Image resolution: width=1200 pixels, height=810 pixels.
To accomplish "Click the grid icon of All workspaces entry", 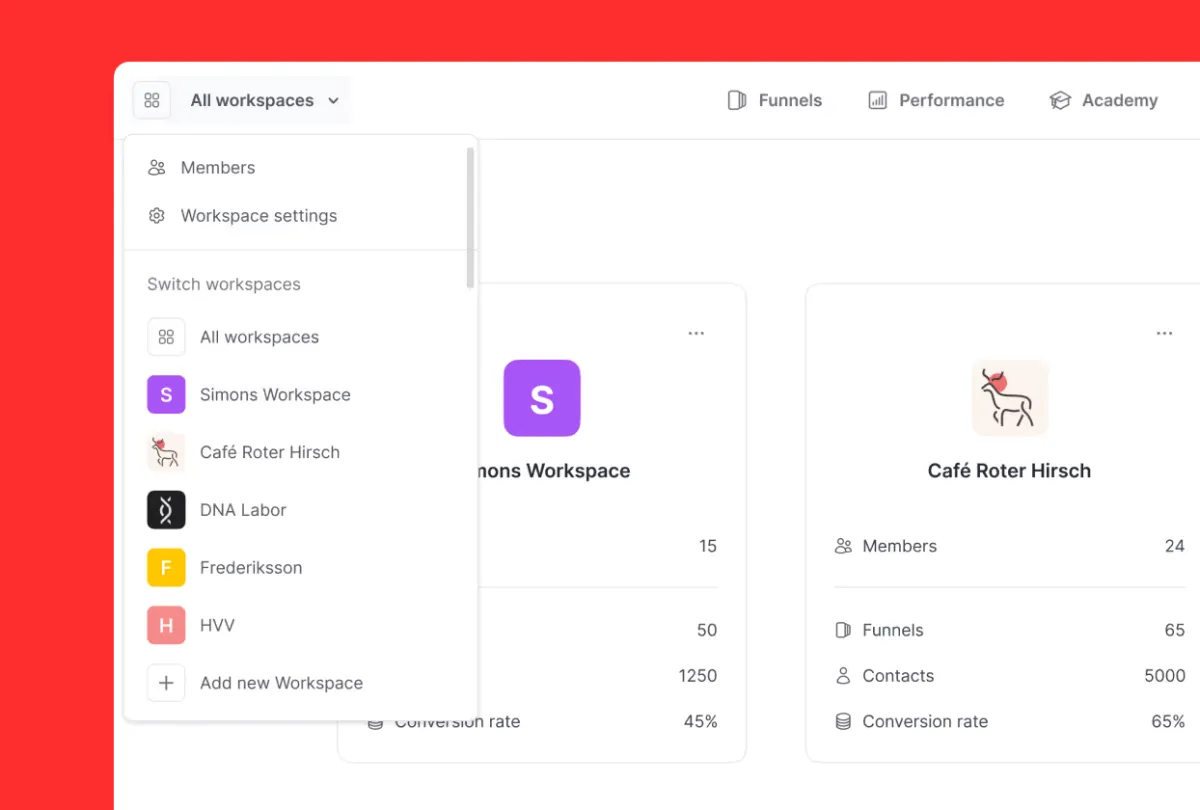I will (x=166, y=337).
